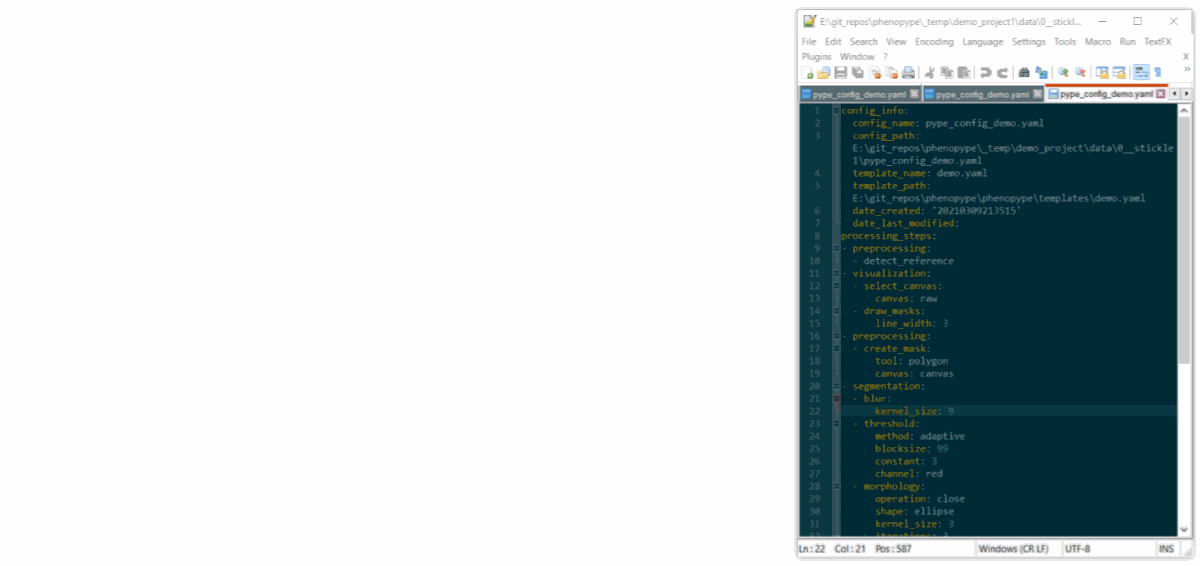Click the Open file folder icon

coord(823,73)
